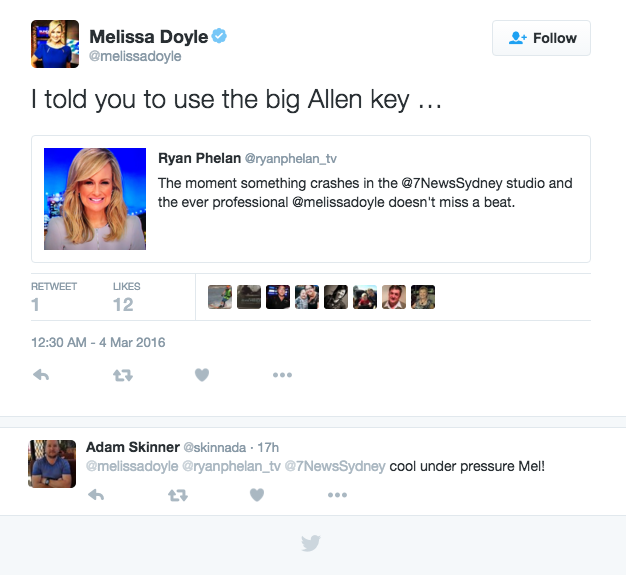Retweet the Allen key tweet
626x575 pixels.
[123, 375]
